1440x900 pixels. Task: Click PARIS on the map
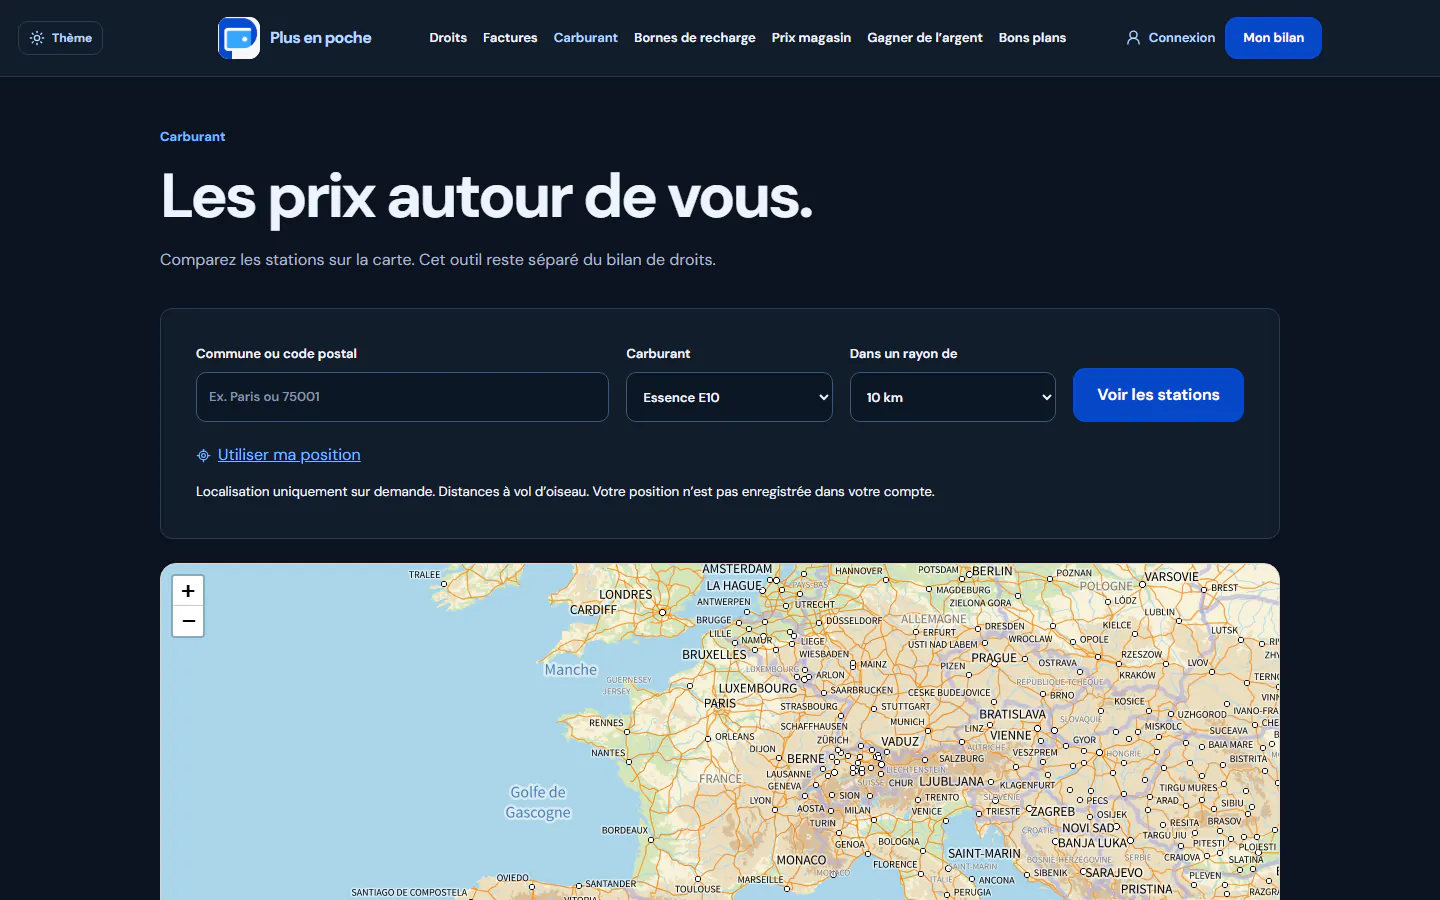coord(720,703)
